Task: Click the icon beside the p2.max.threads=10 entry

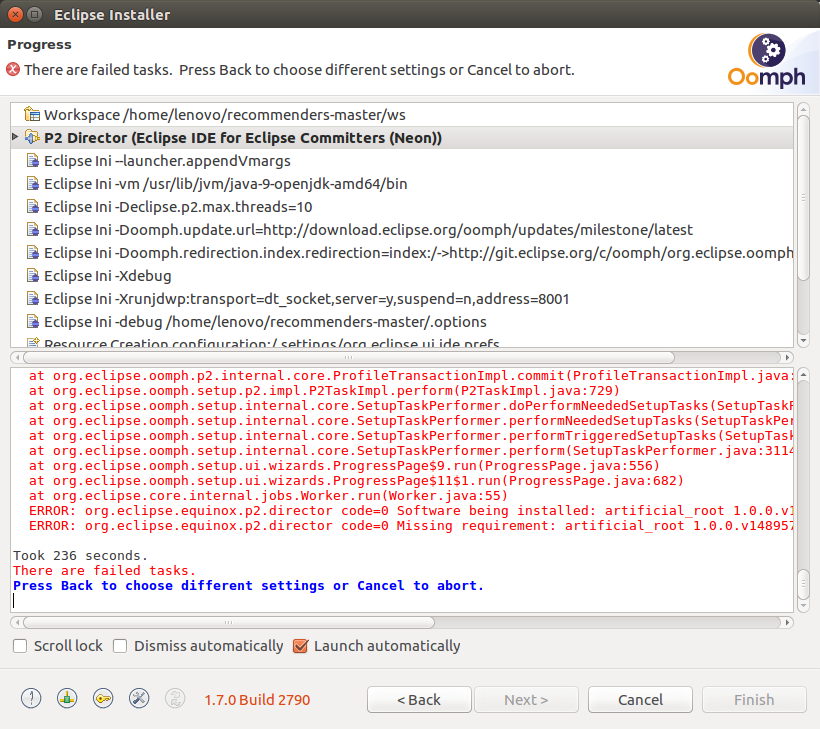Action: pos(32,206)
